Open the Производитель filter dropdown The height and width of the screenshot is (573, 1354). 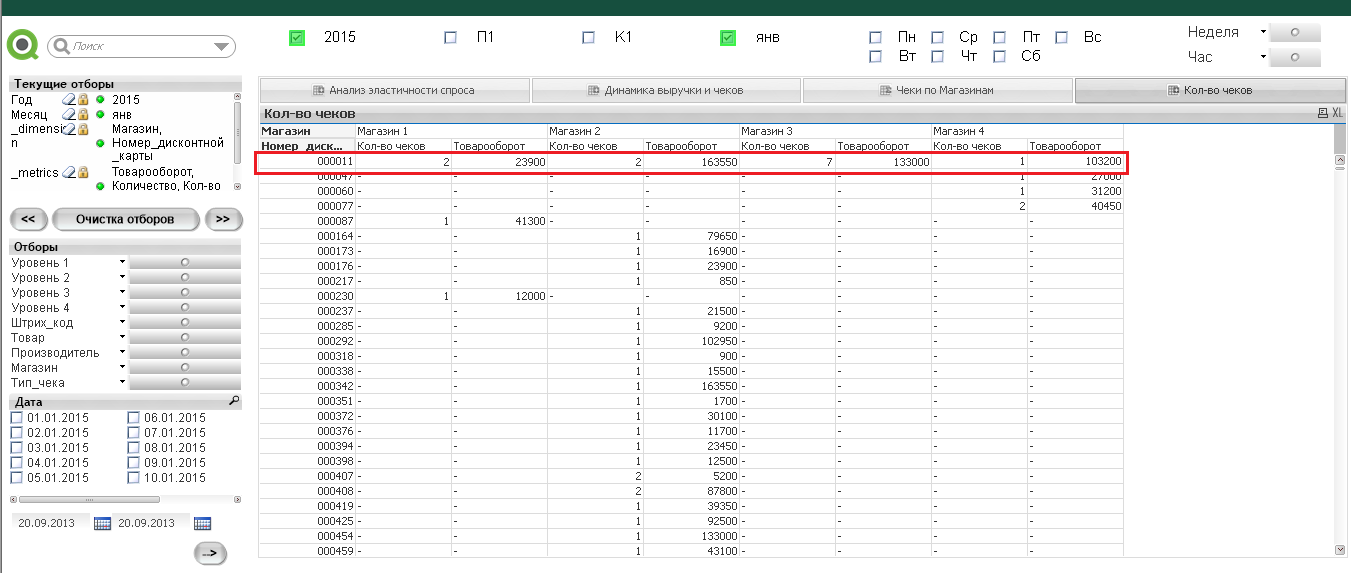pos(122,352)
